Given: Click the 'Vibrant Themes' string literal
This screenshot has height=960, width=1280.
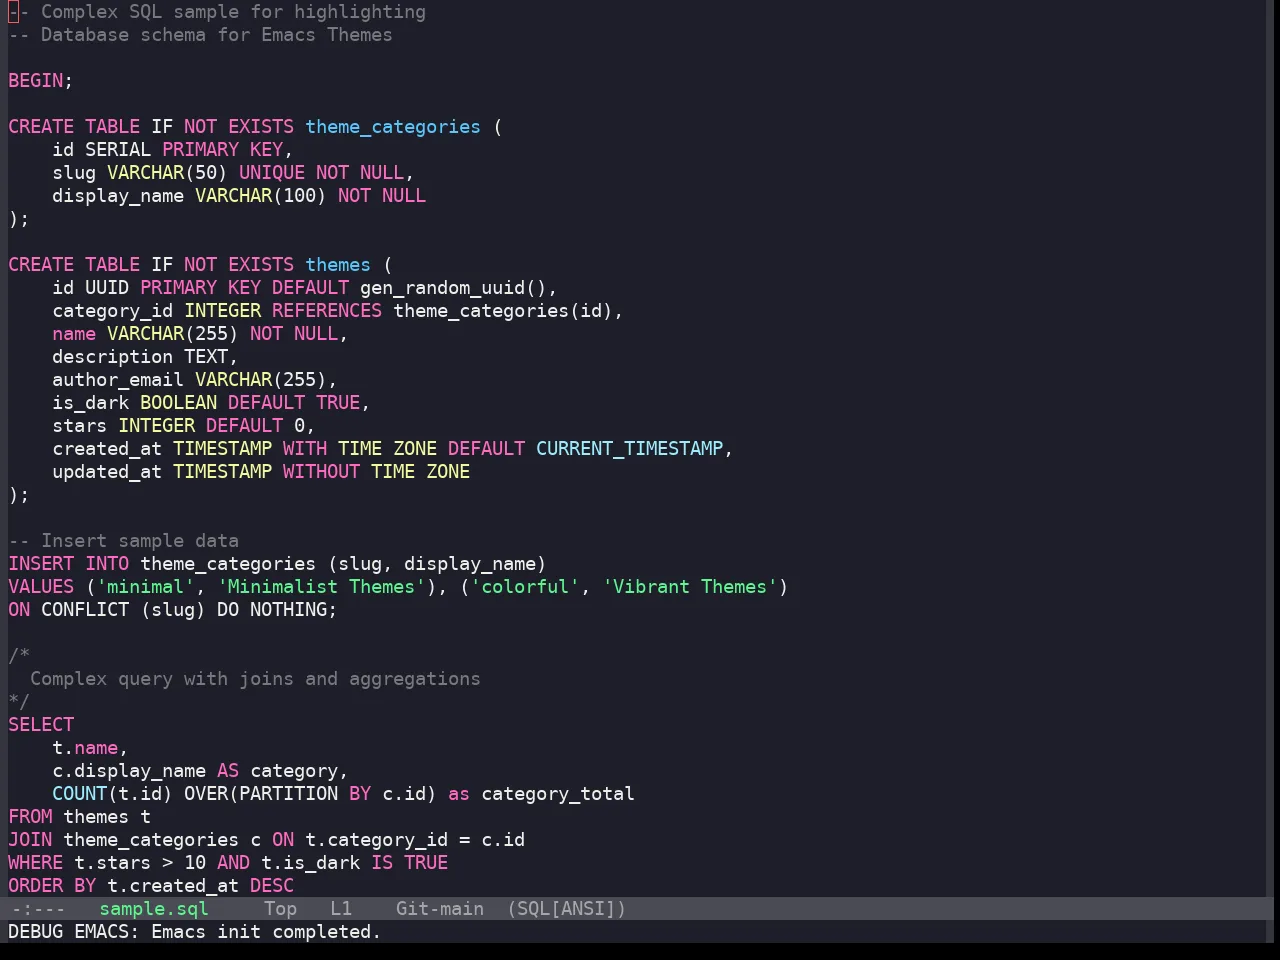Looking at the screenshot, I should click(690, 587).
